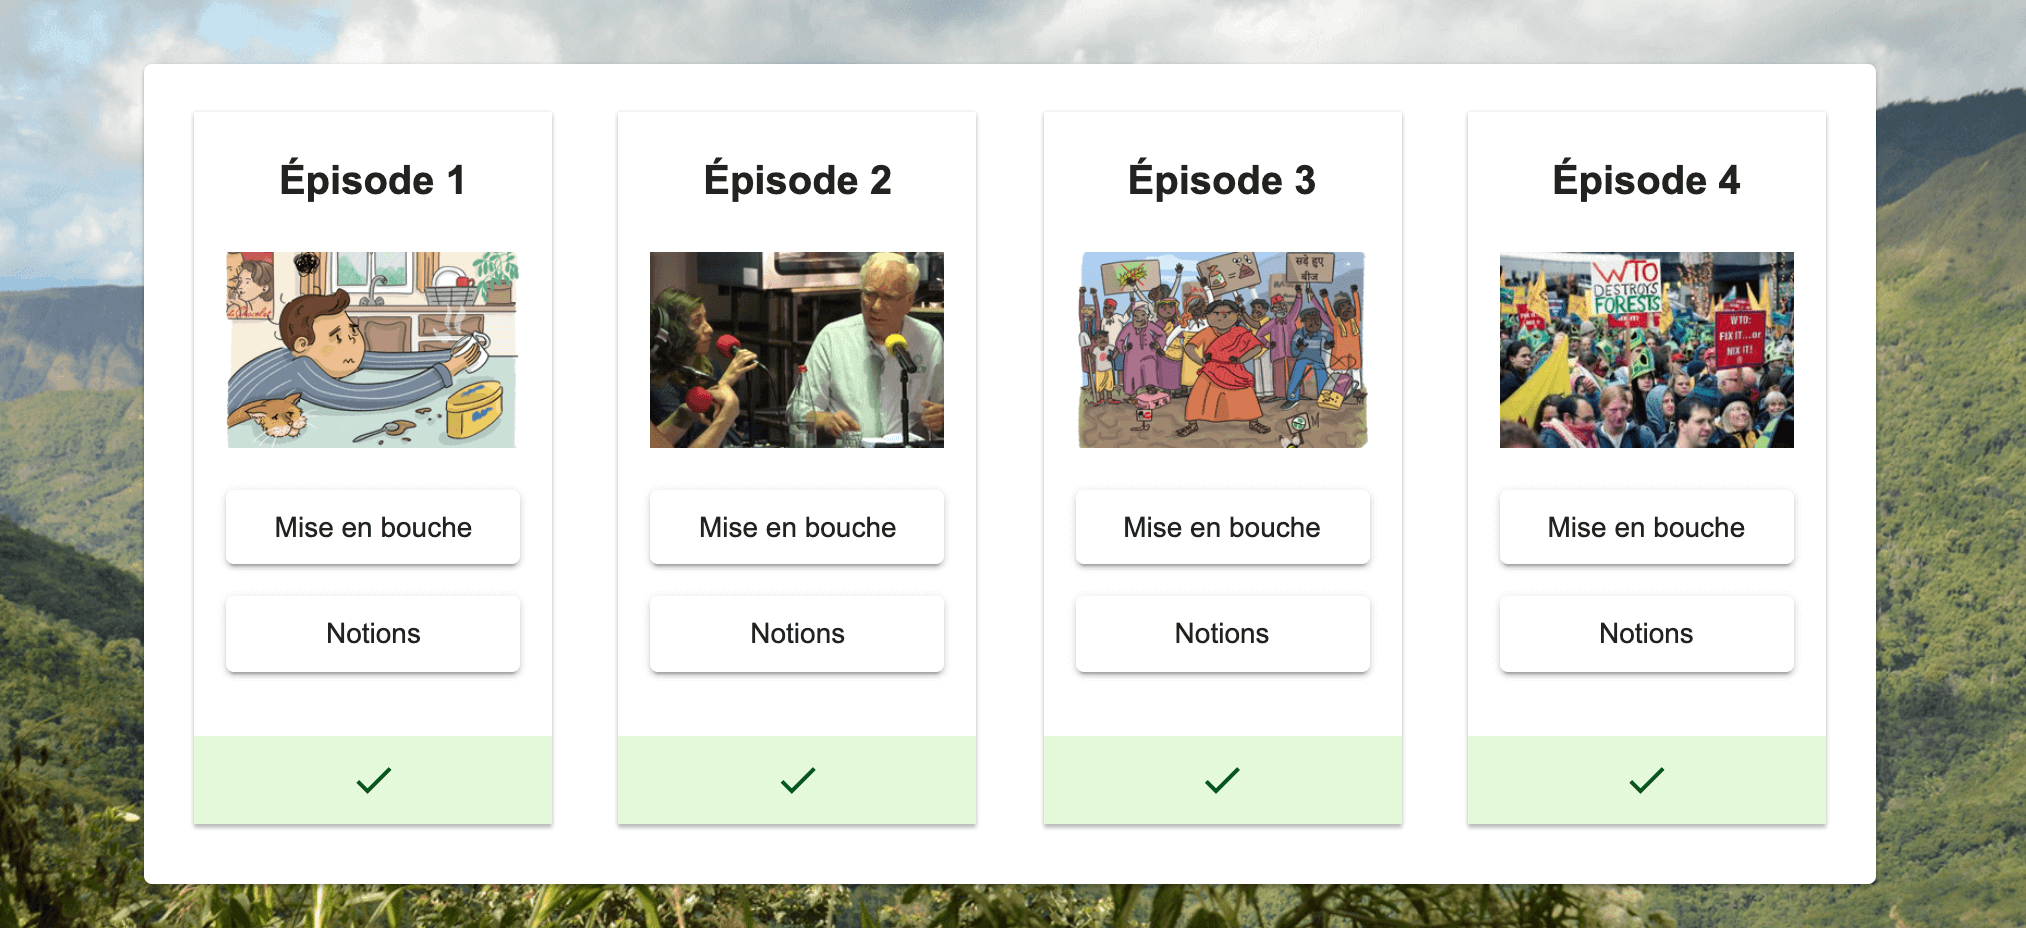This screenshot has height=928, width=2026.
Task: Click the Épisode 3 heading
Action: tap(1222, 179)
